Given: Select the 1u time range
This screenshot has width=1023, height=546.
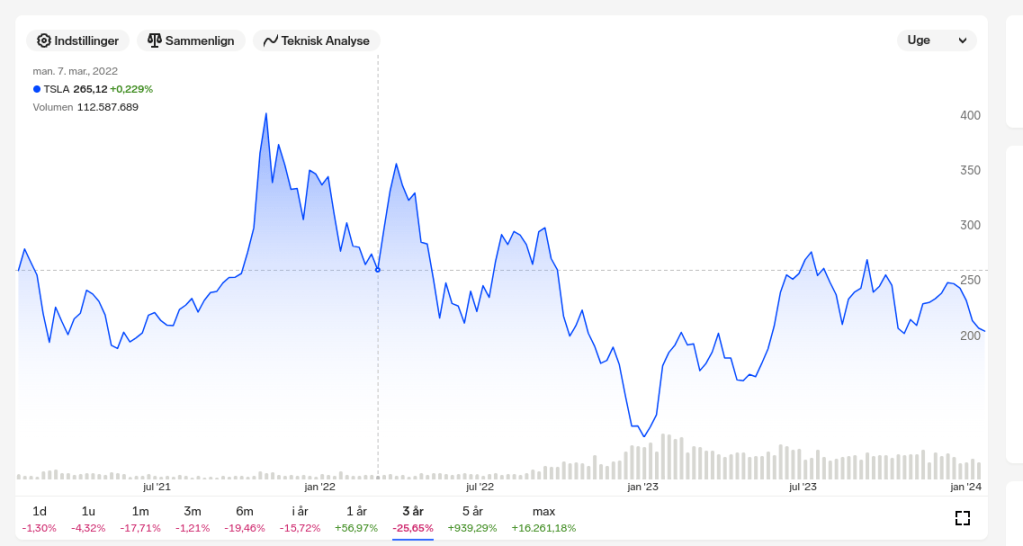Looking at the screenshot, I should click(89, 518).
